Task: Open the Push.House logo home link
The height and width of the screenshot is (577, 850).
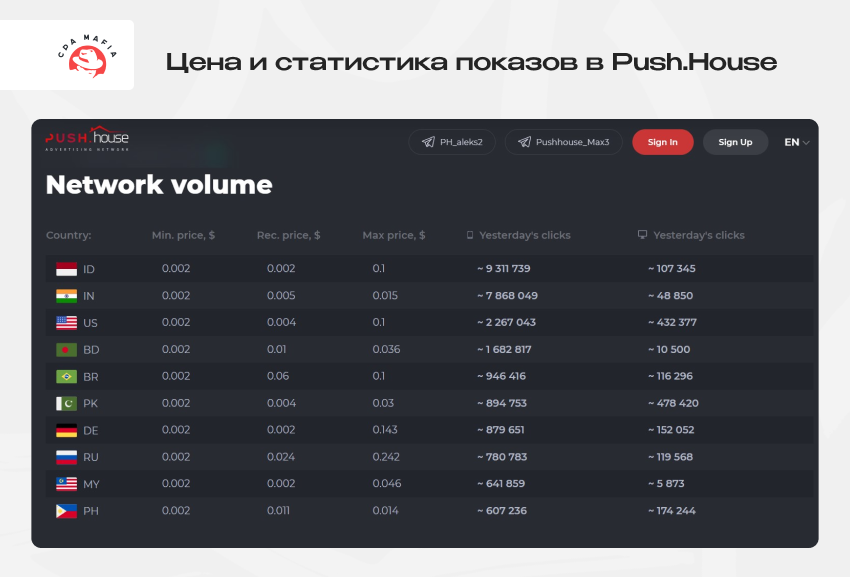Action: tap(87, 139)
